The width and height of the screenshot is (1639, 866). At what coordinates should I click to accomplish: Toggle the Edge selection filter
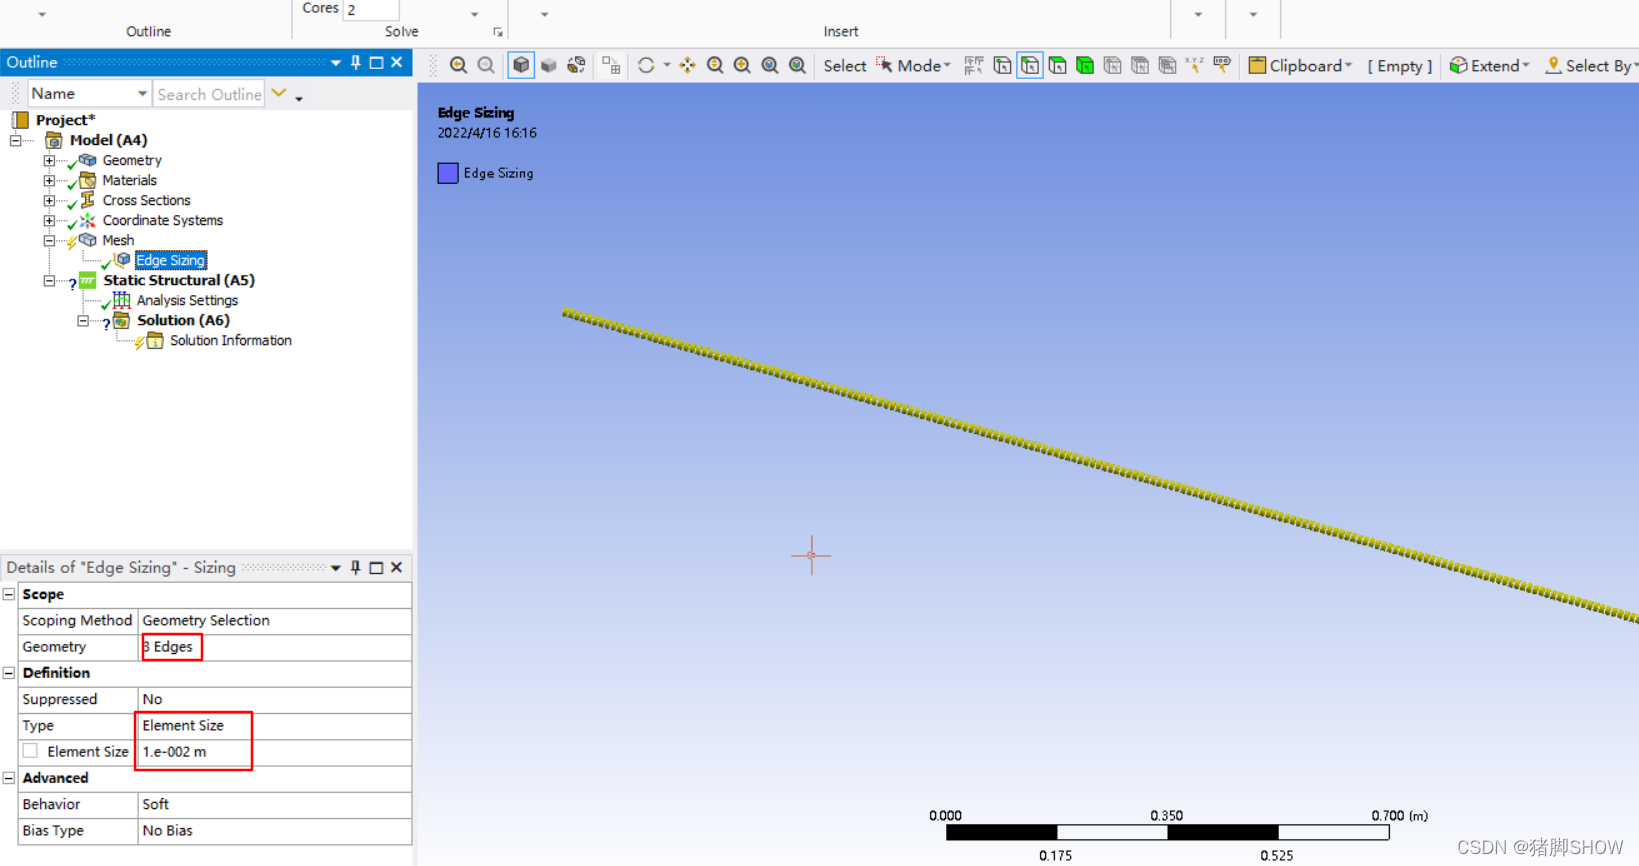point(1030,66)
